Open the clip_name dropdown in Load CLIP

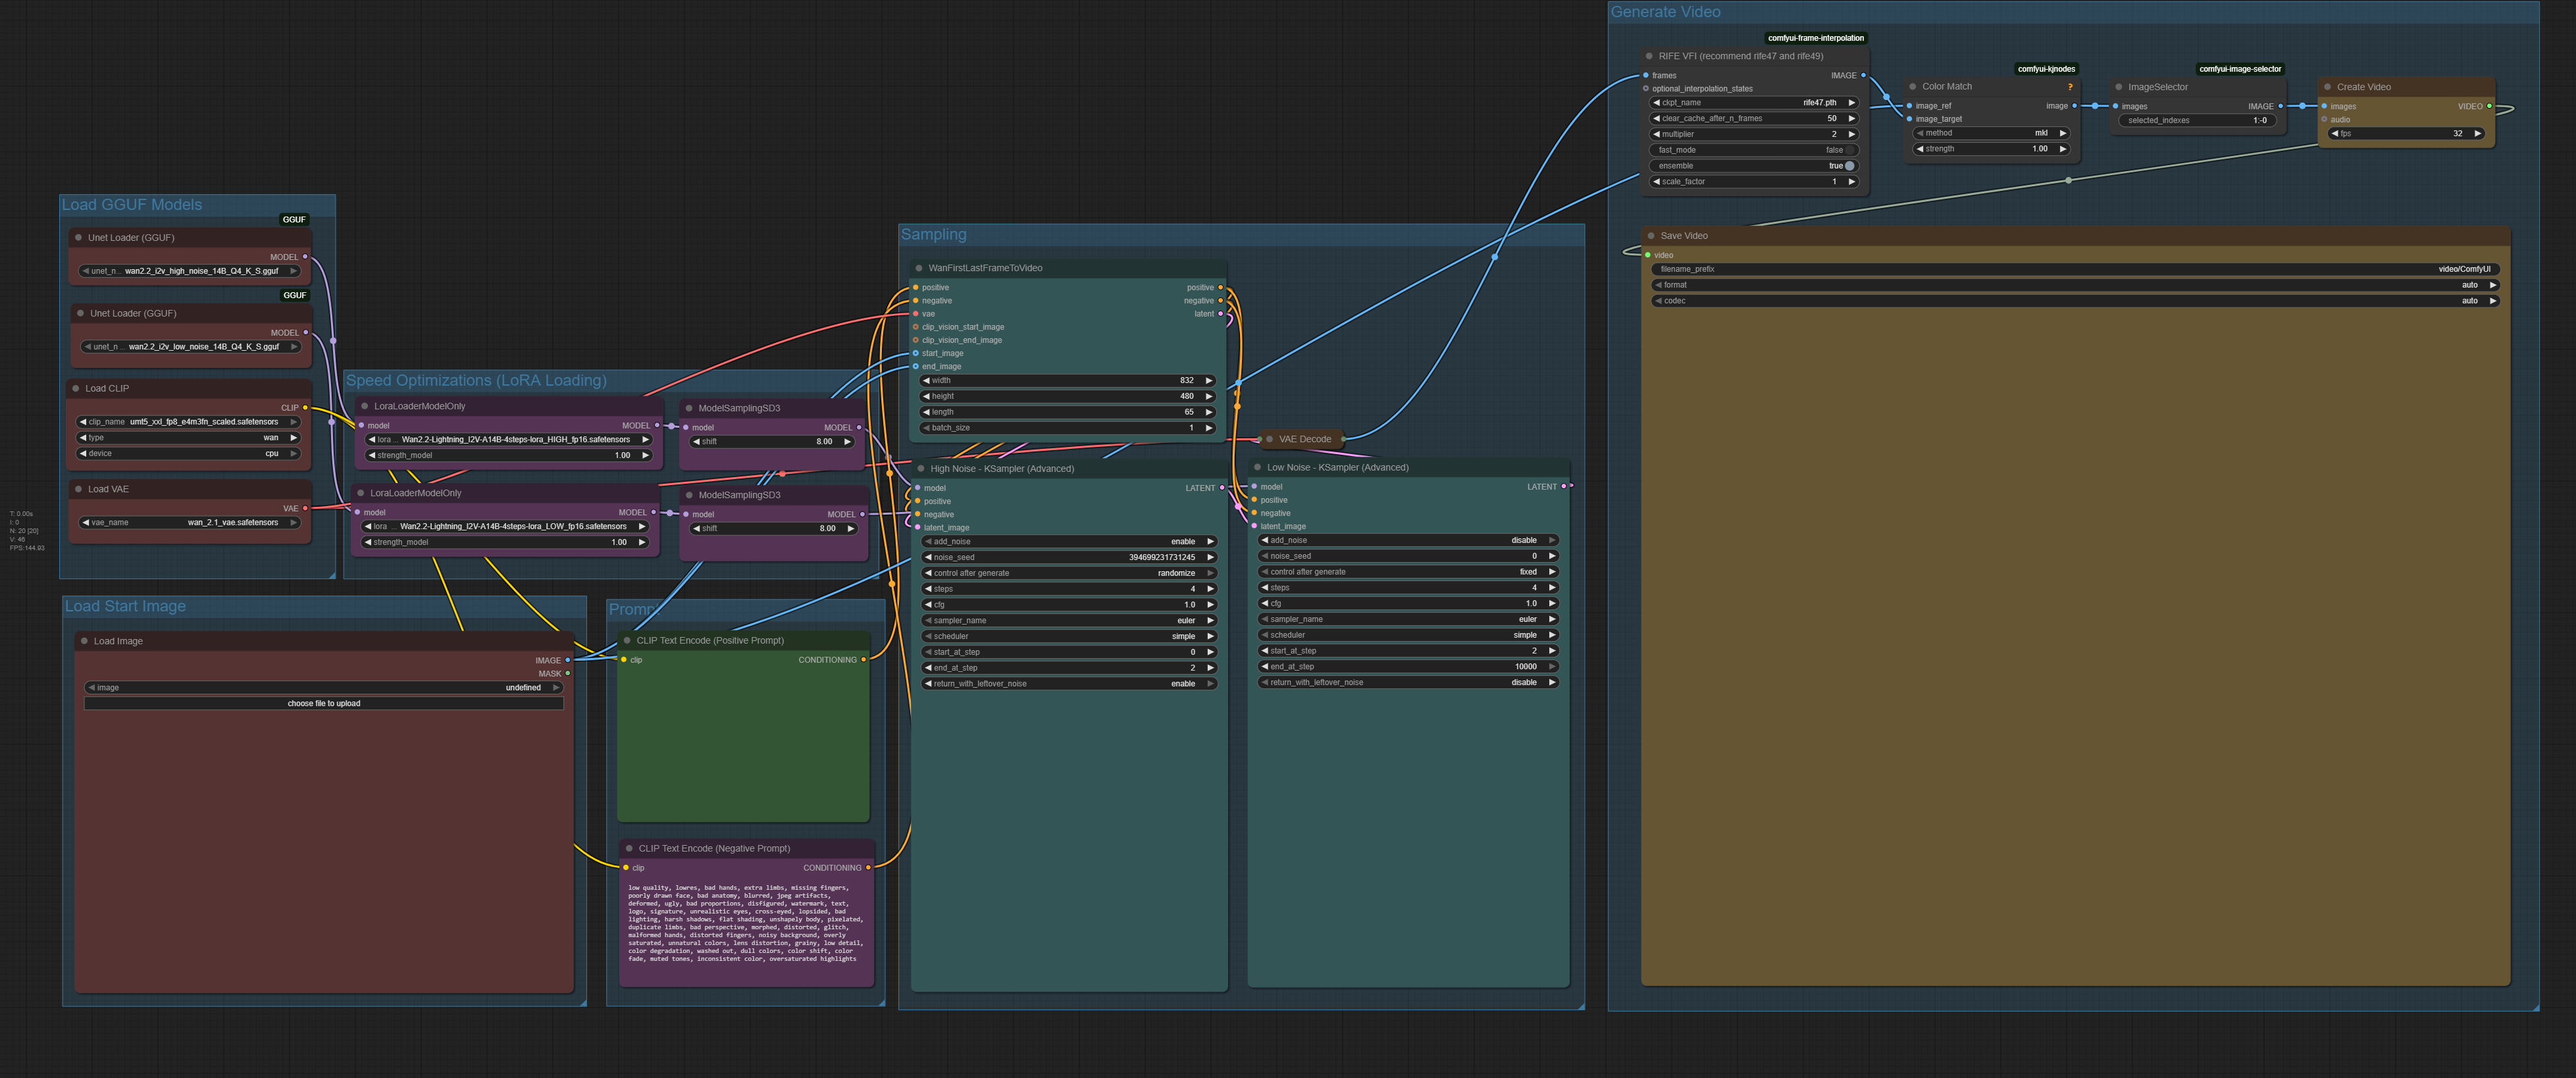tap(189, 422)
